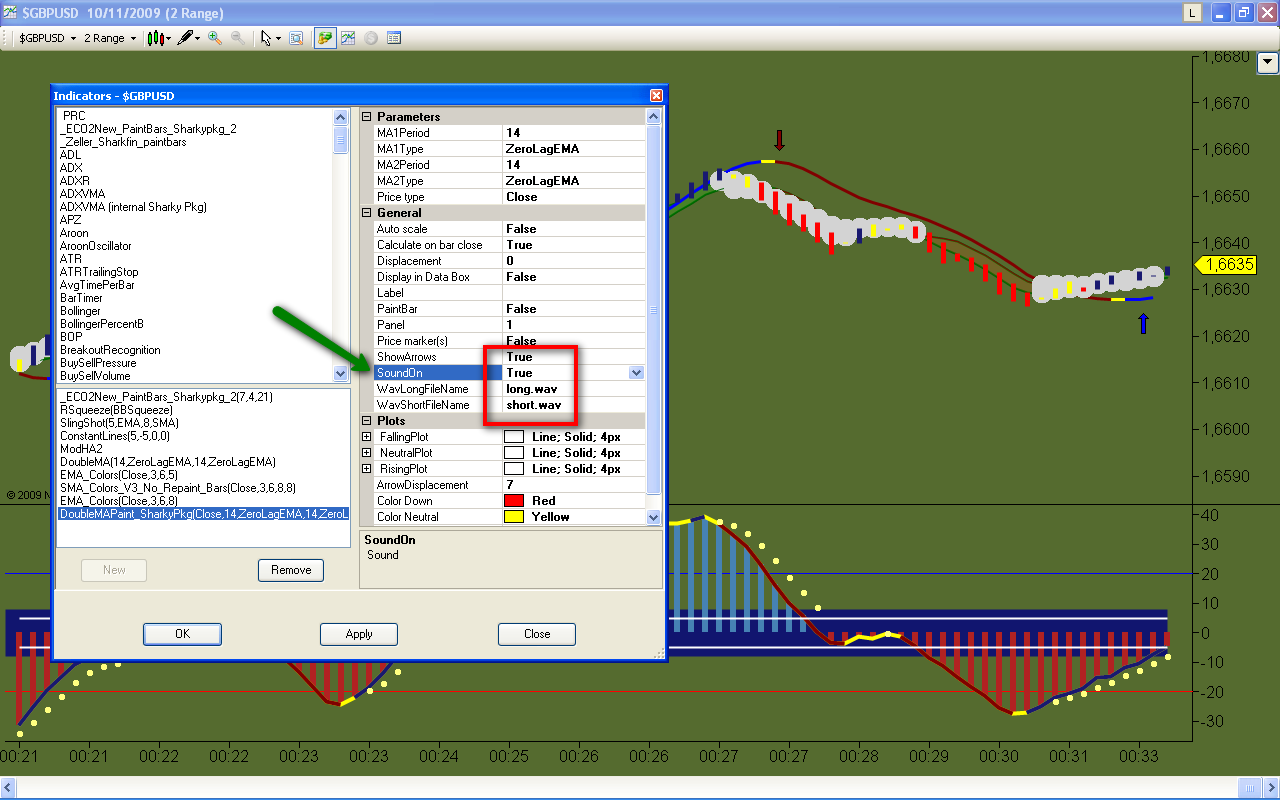Click the NeutralPlot color swatch
Image resolution: width=1280 pixels, height=800 pixels.
tap(514, 453)
